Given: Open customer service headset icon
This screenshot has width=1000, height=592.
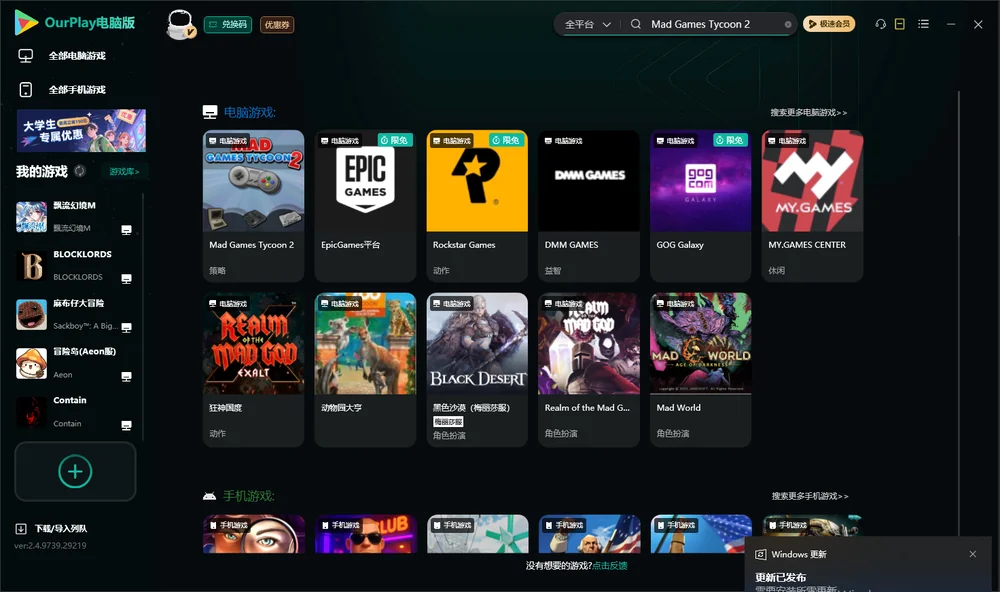Looking at the screenshot, I should pos(880,24).
